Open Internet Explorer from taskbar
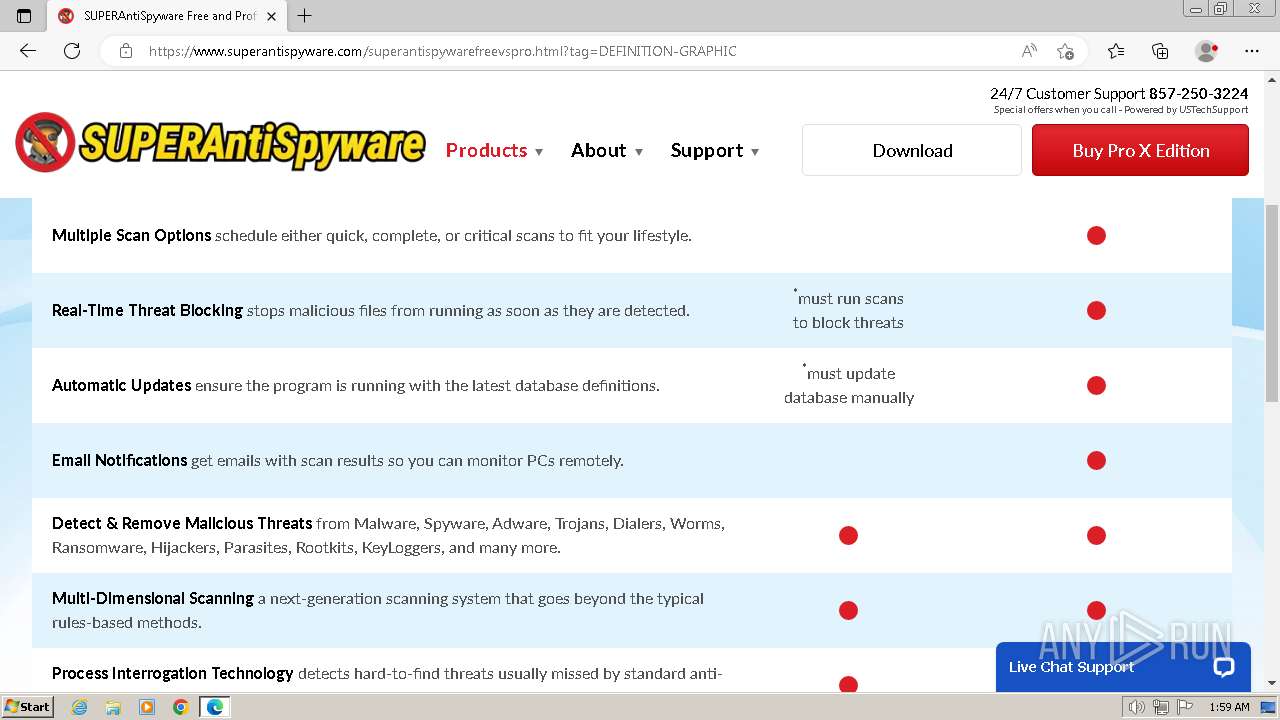The width and height of the screenshot is (1280, 720). click(80, 707)
